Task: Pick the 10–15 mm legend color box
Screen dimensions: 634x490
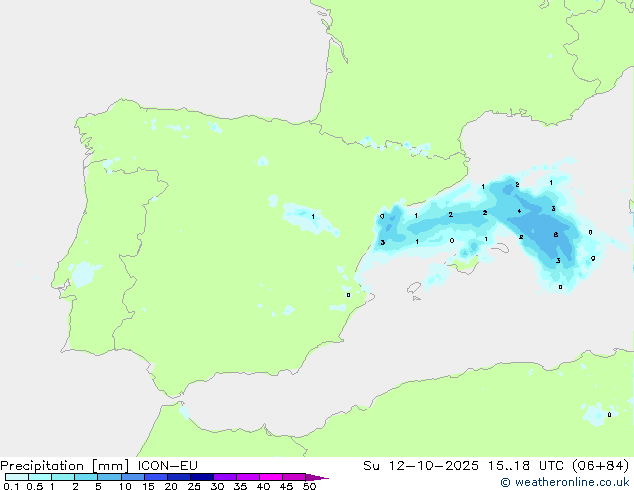Action: pos(132,477)
